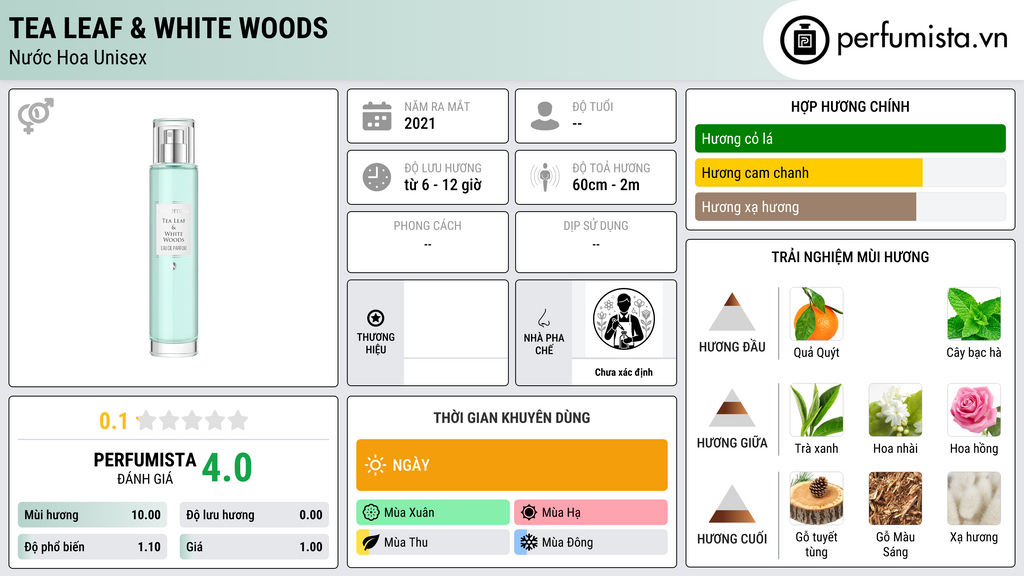The image size is (1024, 576).
Task: Click the Hương đầu pyramid icon
Action: click(732, 312)
